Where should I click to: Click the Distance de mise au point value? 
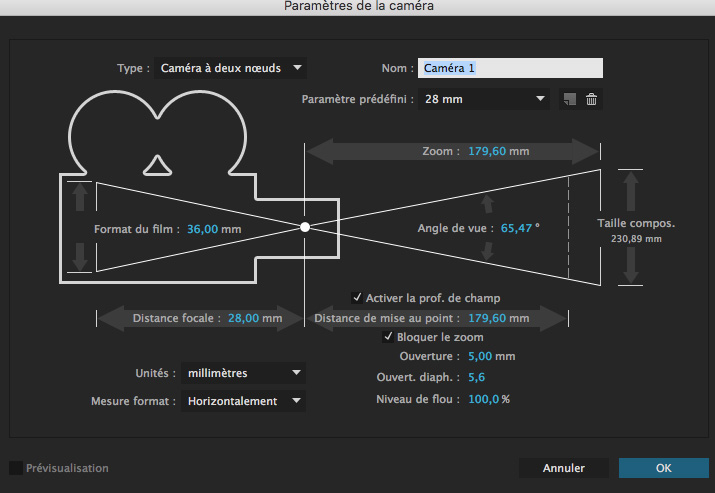tap(487, 318)
